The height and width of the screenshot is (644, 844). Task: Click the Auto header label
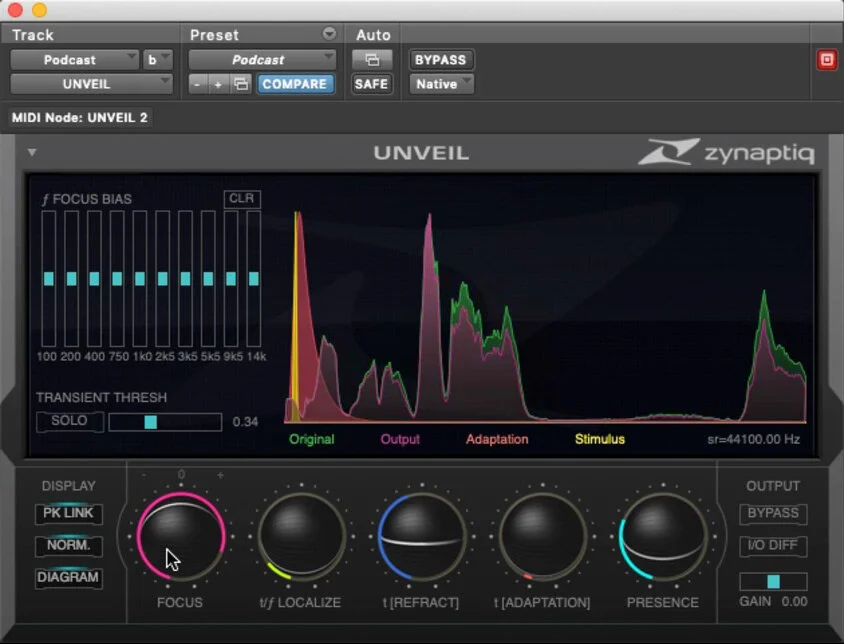coord(374,35)
